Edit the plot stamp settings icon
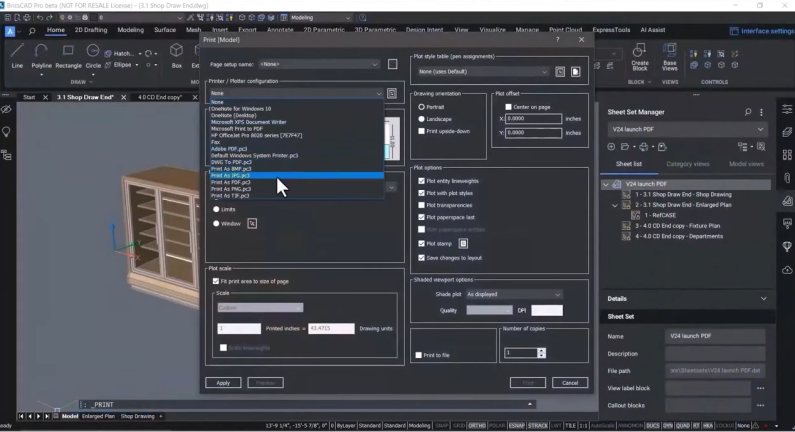 pyautogui.click(x=463, y=244)
